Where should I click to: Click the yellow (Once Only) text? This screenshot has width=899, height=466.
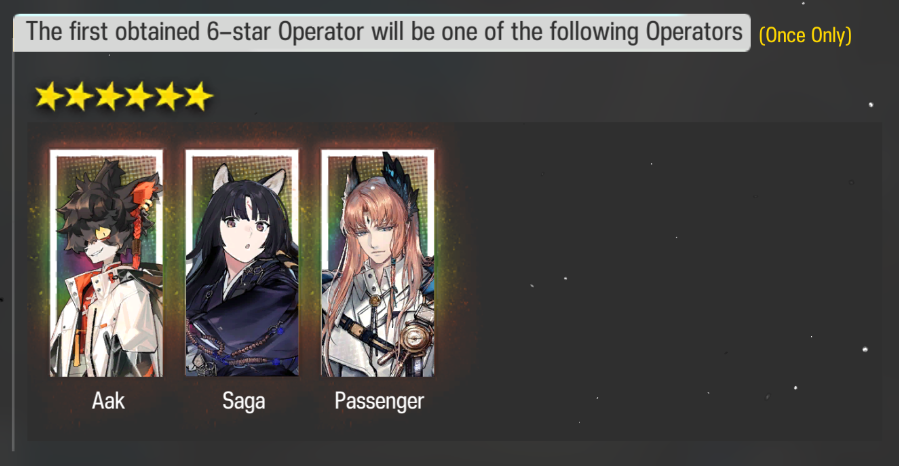(805, 35)
